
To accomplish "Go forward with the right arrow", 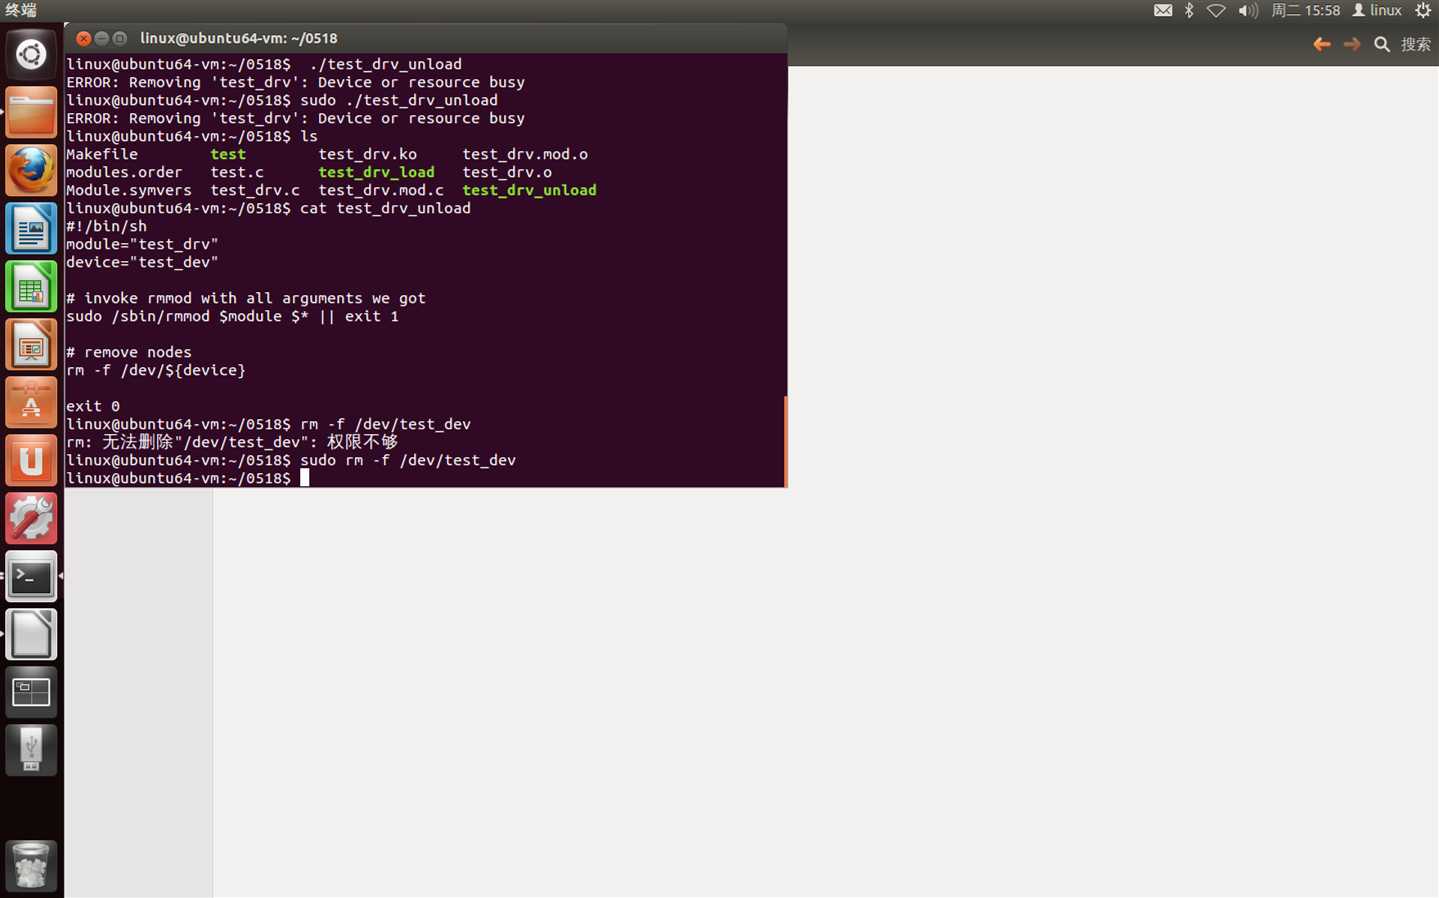I will pos(1352,44).
